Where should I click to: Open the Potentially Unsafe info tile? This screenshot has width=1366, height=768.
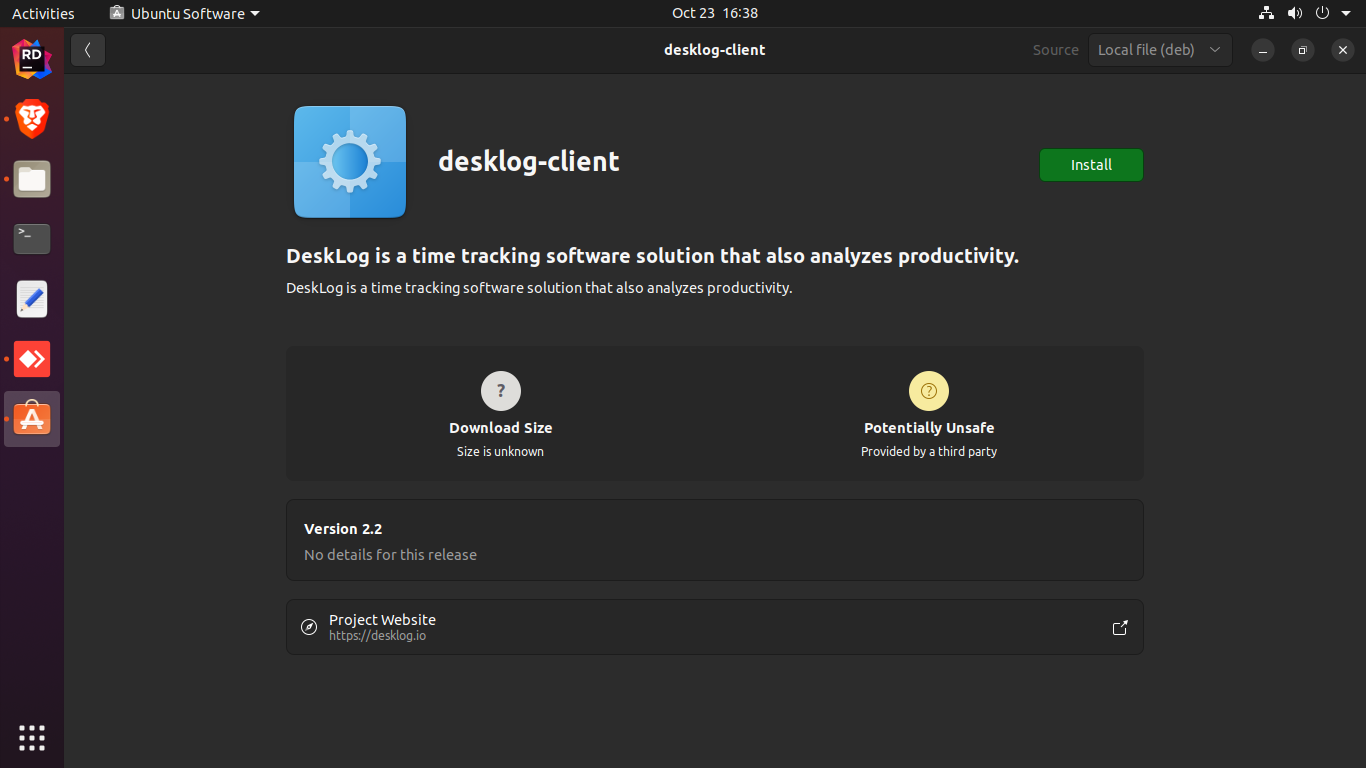[x=929, y=414]
